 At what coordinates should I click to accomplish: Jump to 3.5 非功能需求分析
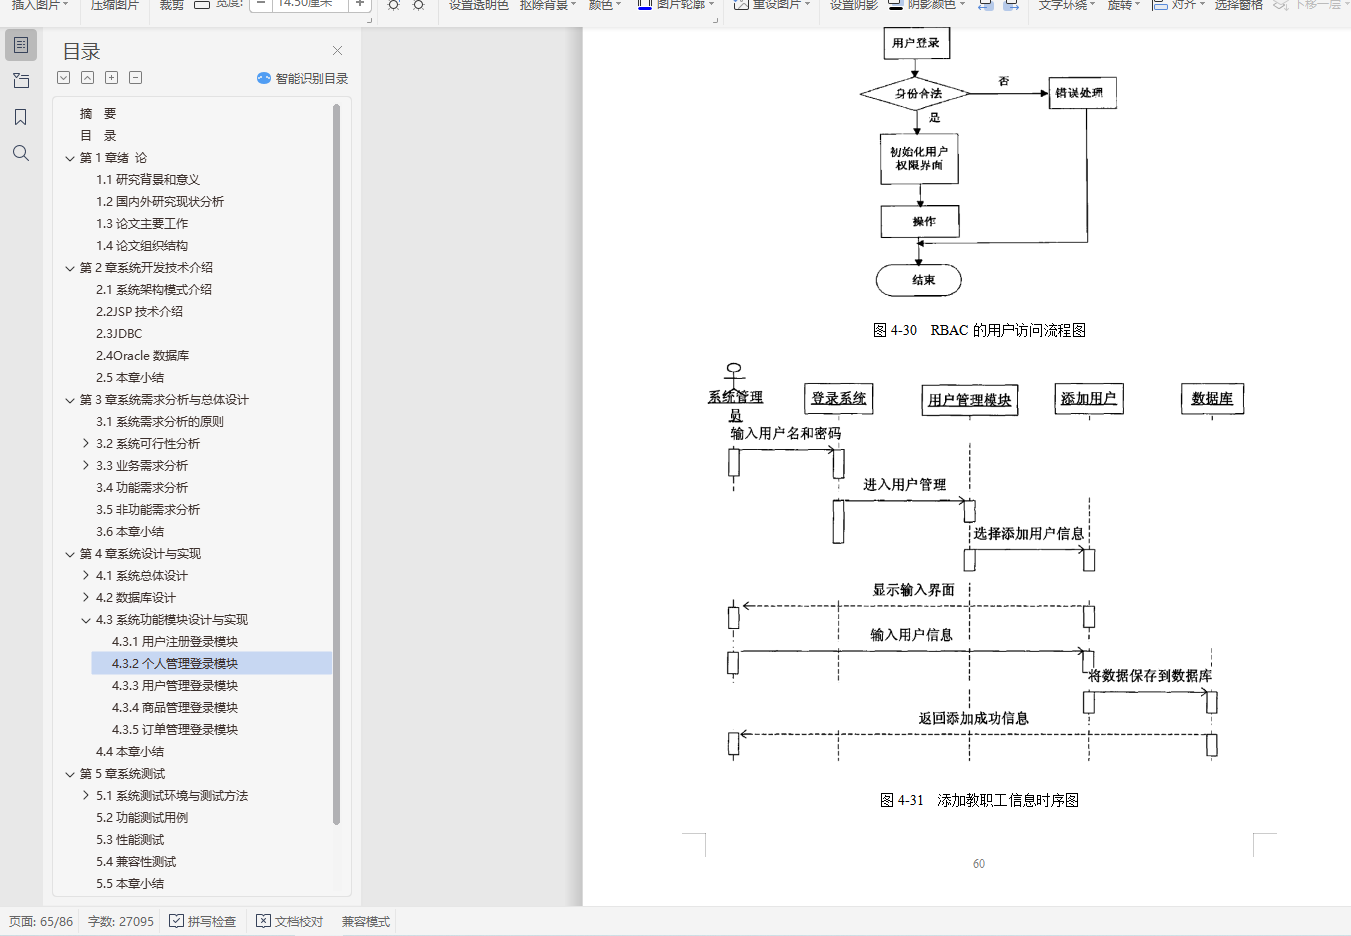148,510
